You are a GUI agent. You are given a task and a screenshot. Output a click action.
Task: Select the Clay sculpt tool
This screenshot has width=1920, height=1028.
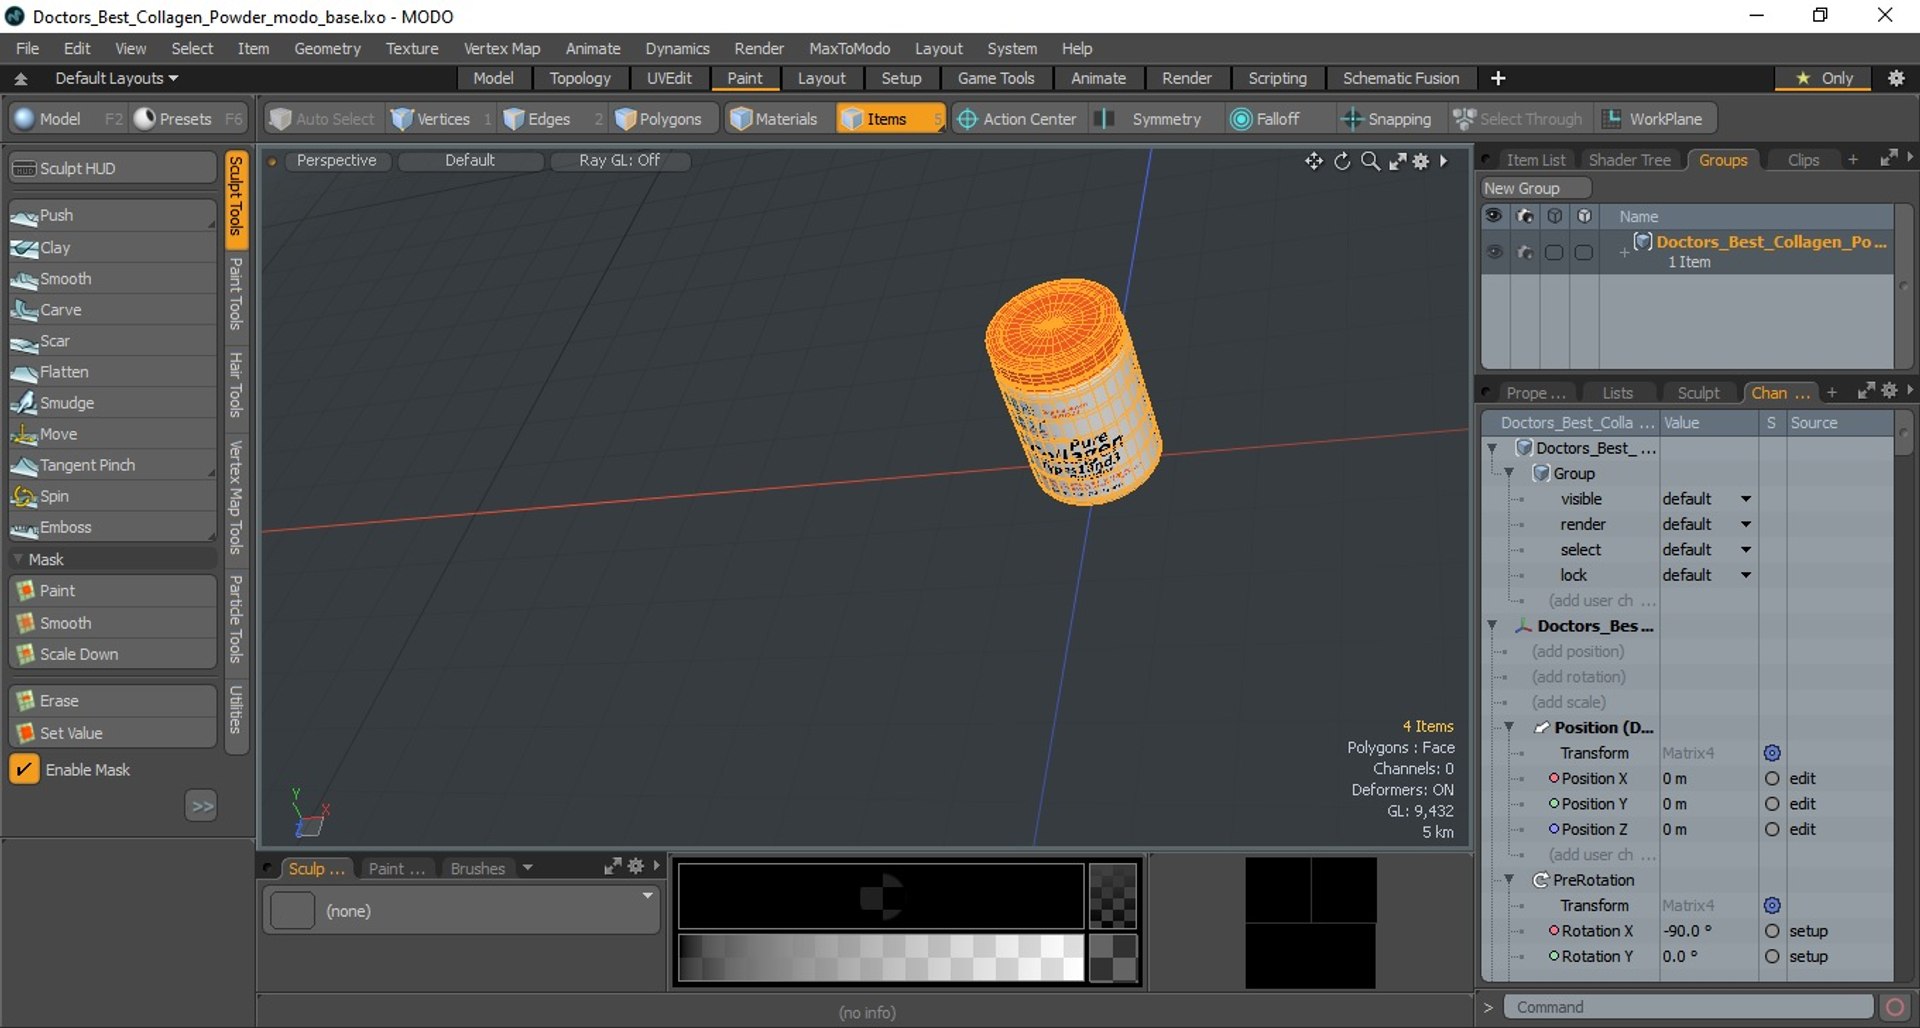[112, 247]
